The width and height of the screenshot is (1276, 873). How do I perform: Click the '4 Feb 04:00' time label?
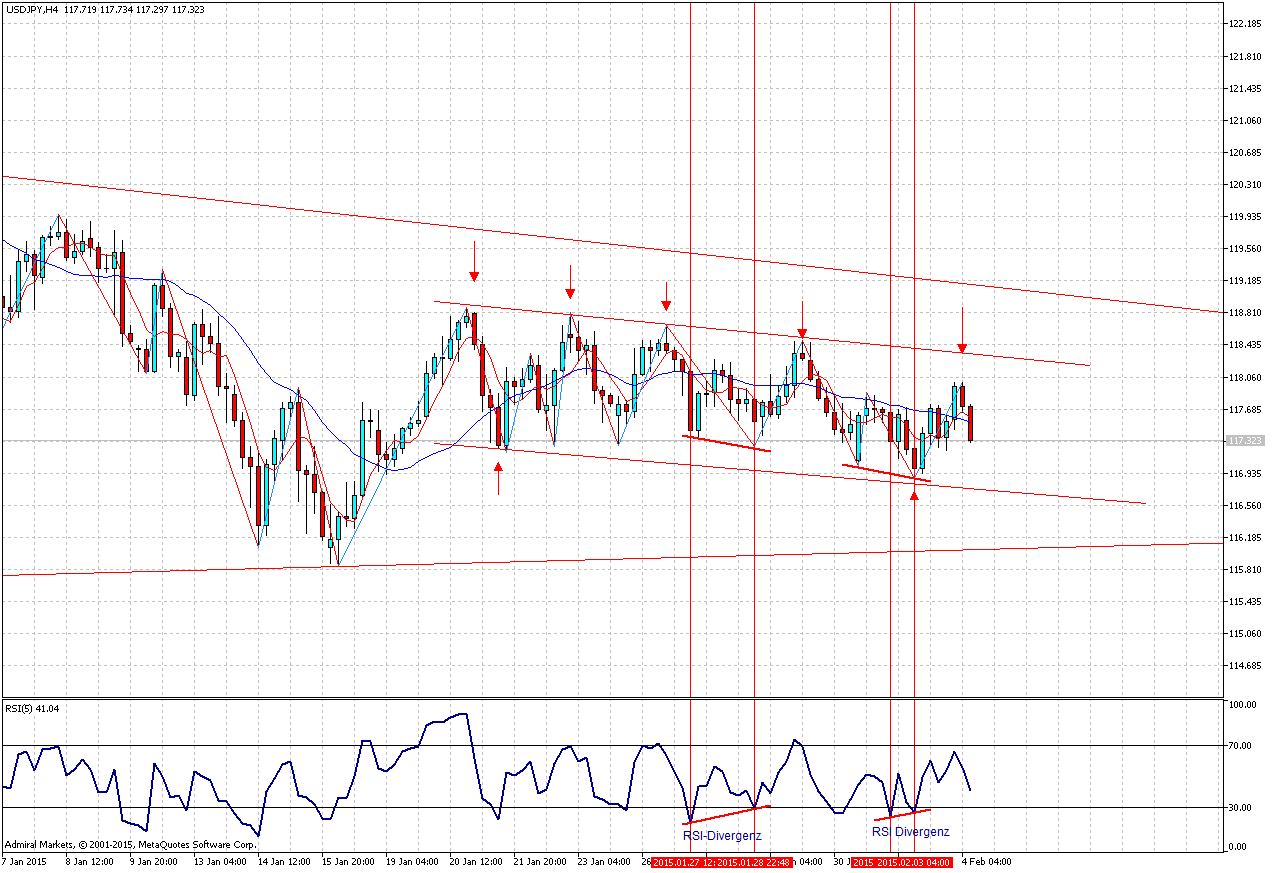tap(987, 861)
